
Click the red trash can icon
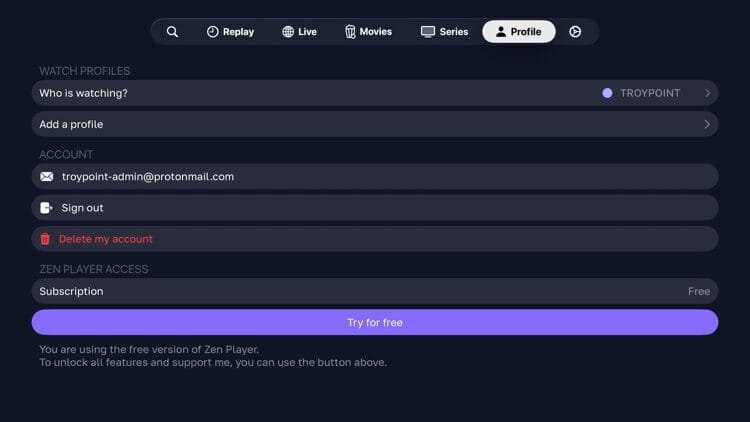pyautogui.click(x=45, y=239)
